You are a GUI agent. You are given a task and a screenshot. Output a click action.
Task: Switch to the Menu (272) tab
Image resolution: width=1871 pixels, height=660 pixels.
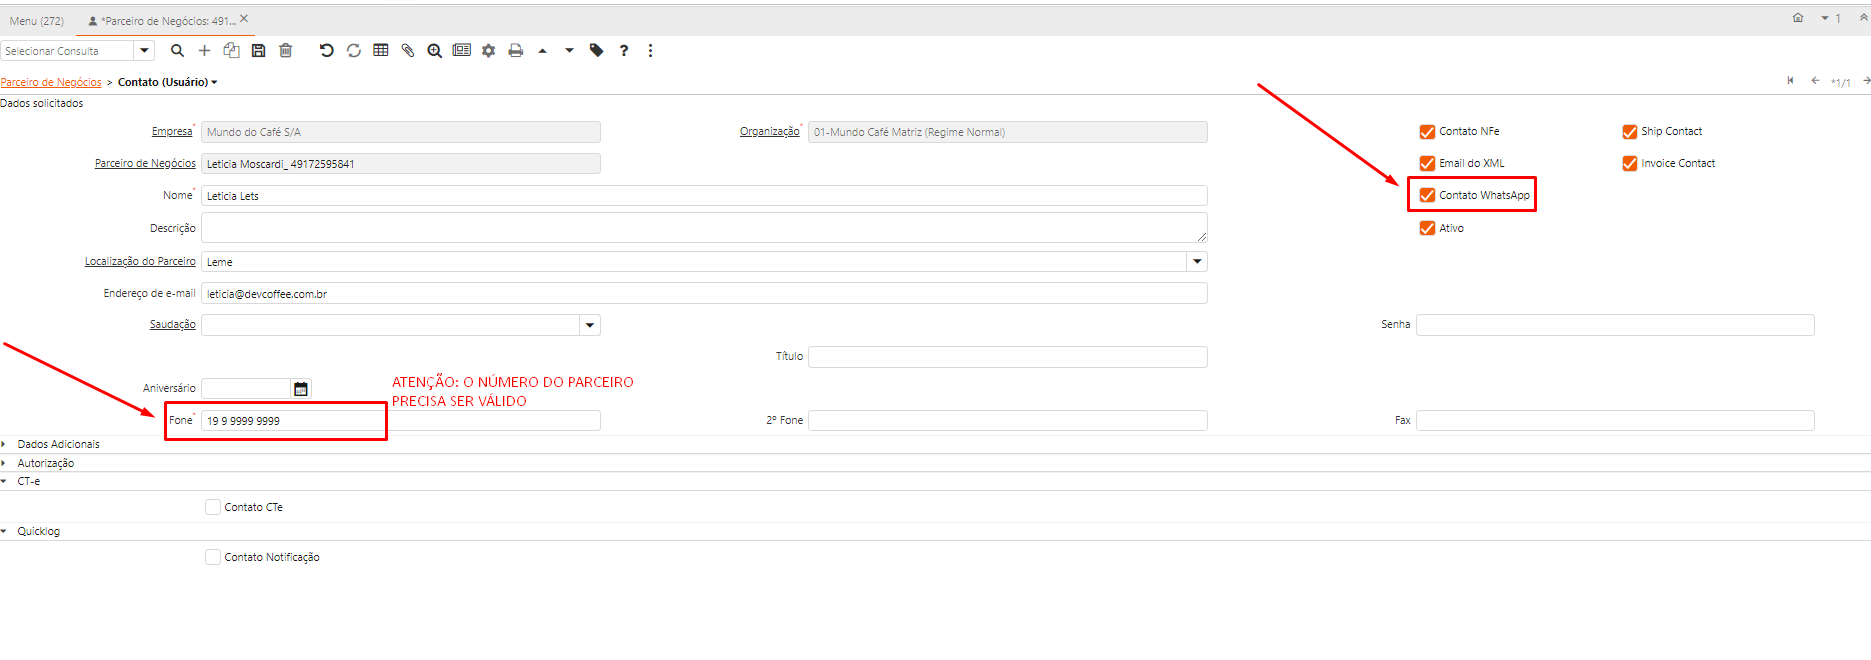[x=37, y=21]
